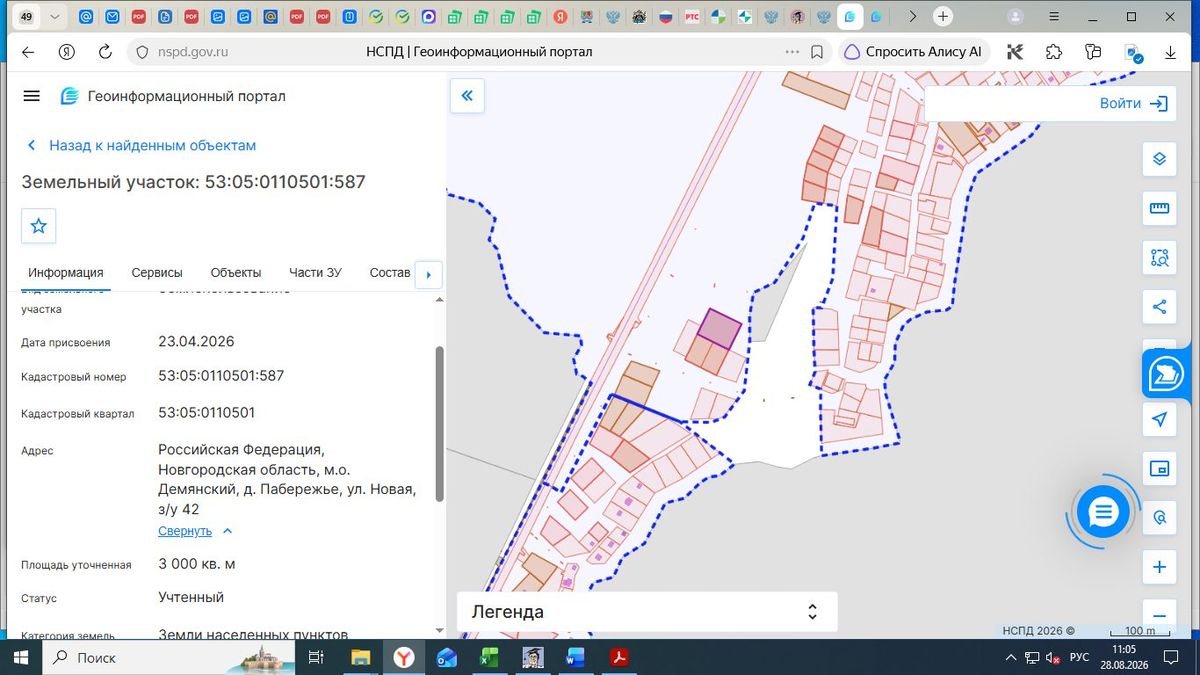Switch to the Части ЗУ tab
This screenshot has height=675, width=1200.
[x=315, y=273]
